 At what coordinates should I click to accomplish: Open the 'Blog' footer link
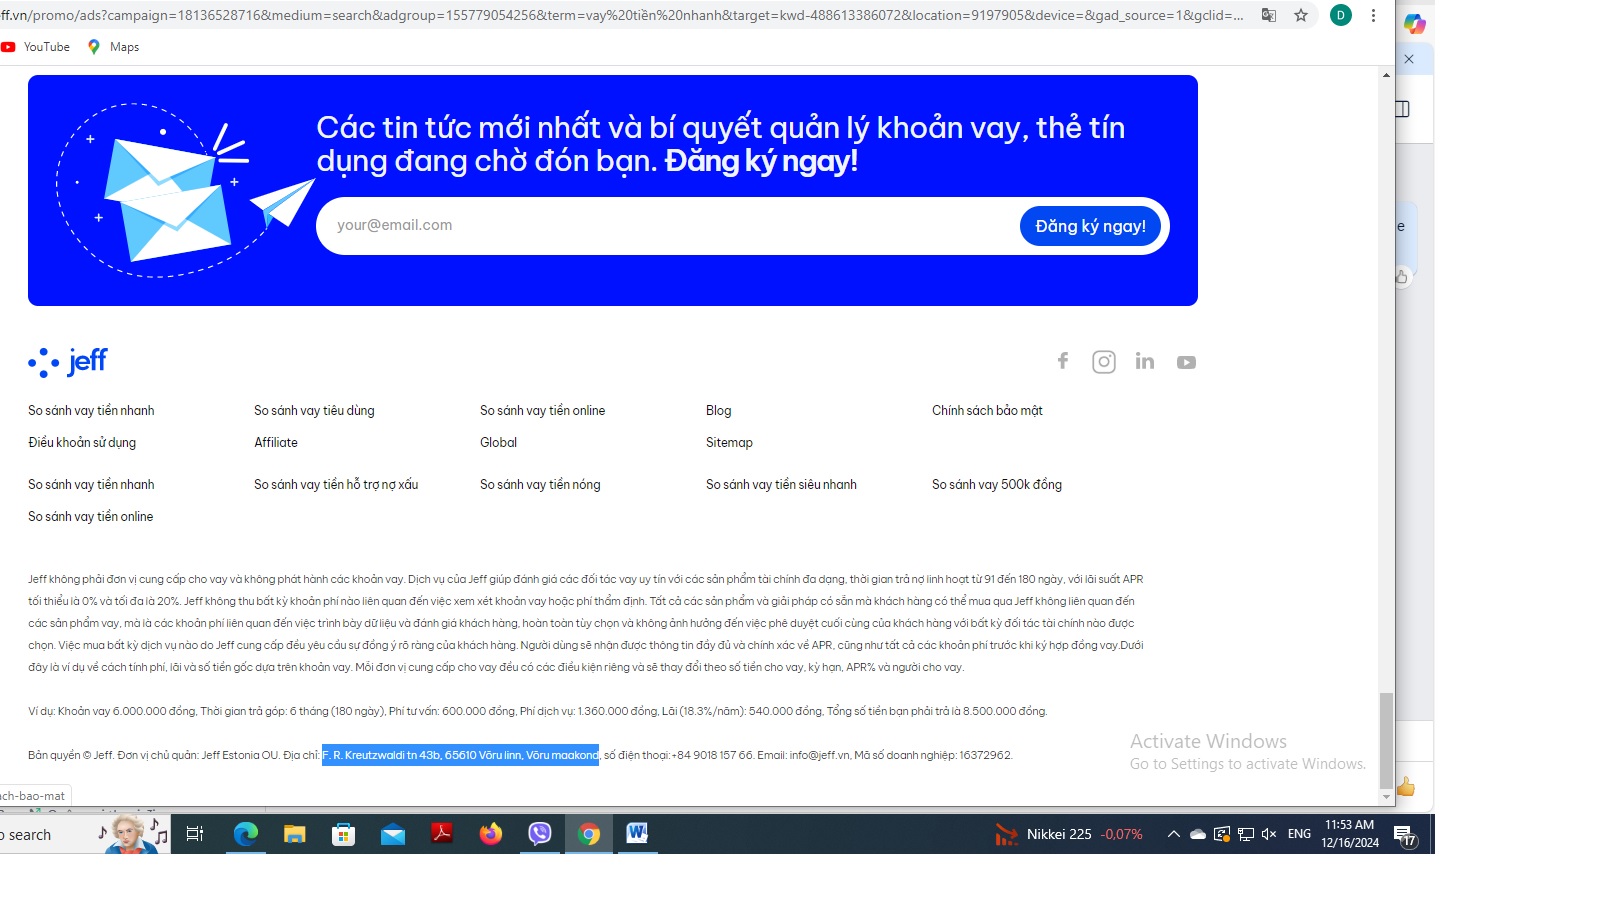pos(719,411)
